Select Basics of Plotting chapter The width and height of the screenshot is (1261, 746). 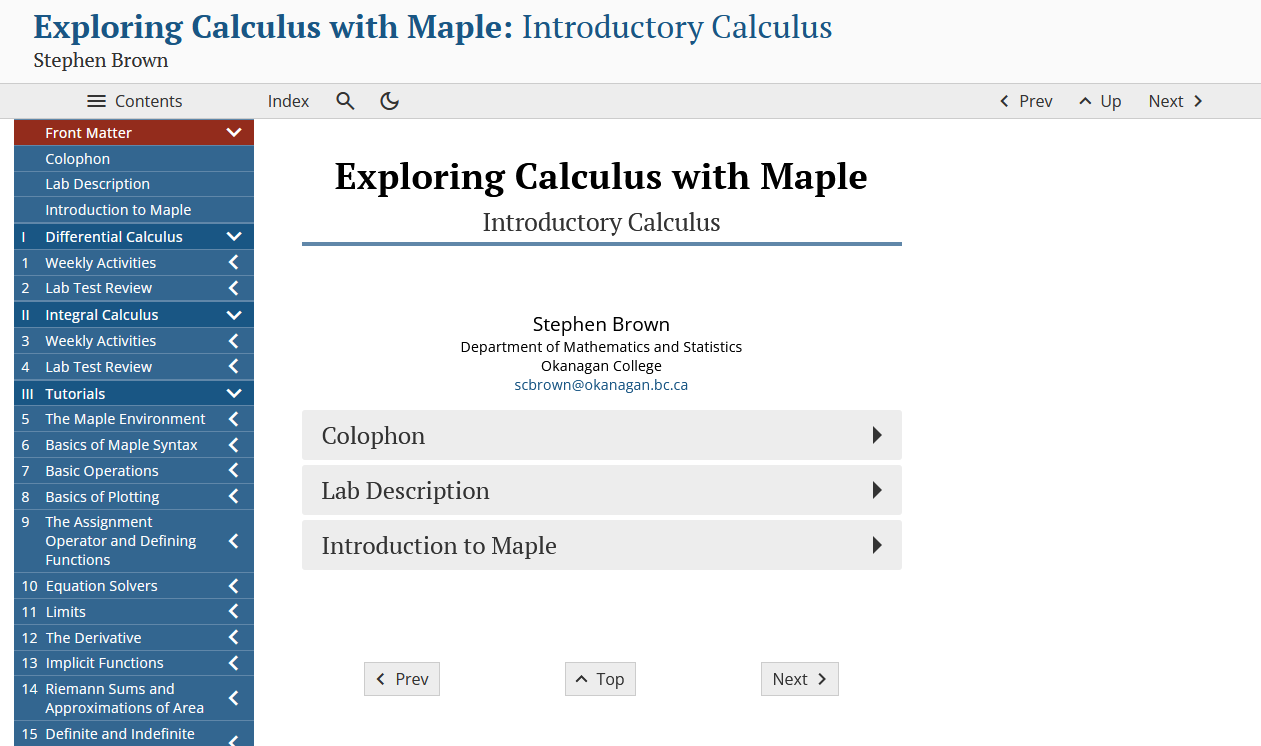point(102,497)
